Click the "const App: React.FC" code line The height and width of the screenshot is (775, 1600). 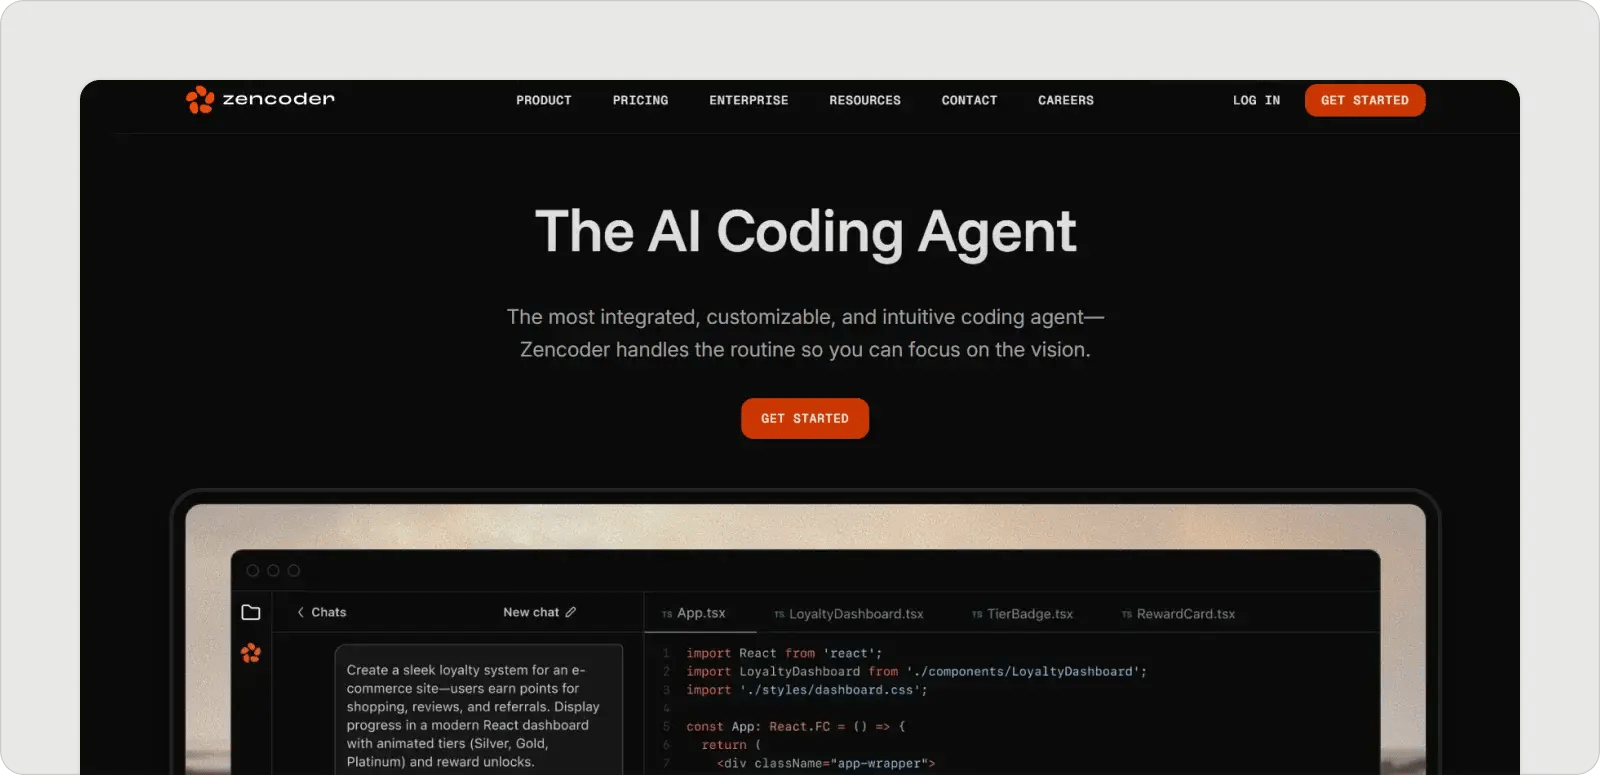click(x=796, y=727)
